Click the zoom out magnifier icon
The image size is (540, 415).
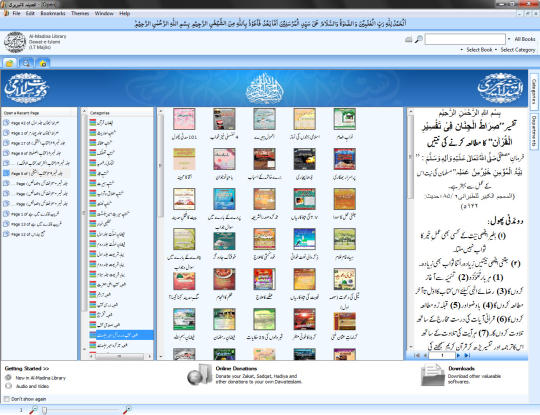(x=34, y=410)
